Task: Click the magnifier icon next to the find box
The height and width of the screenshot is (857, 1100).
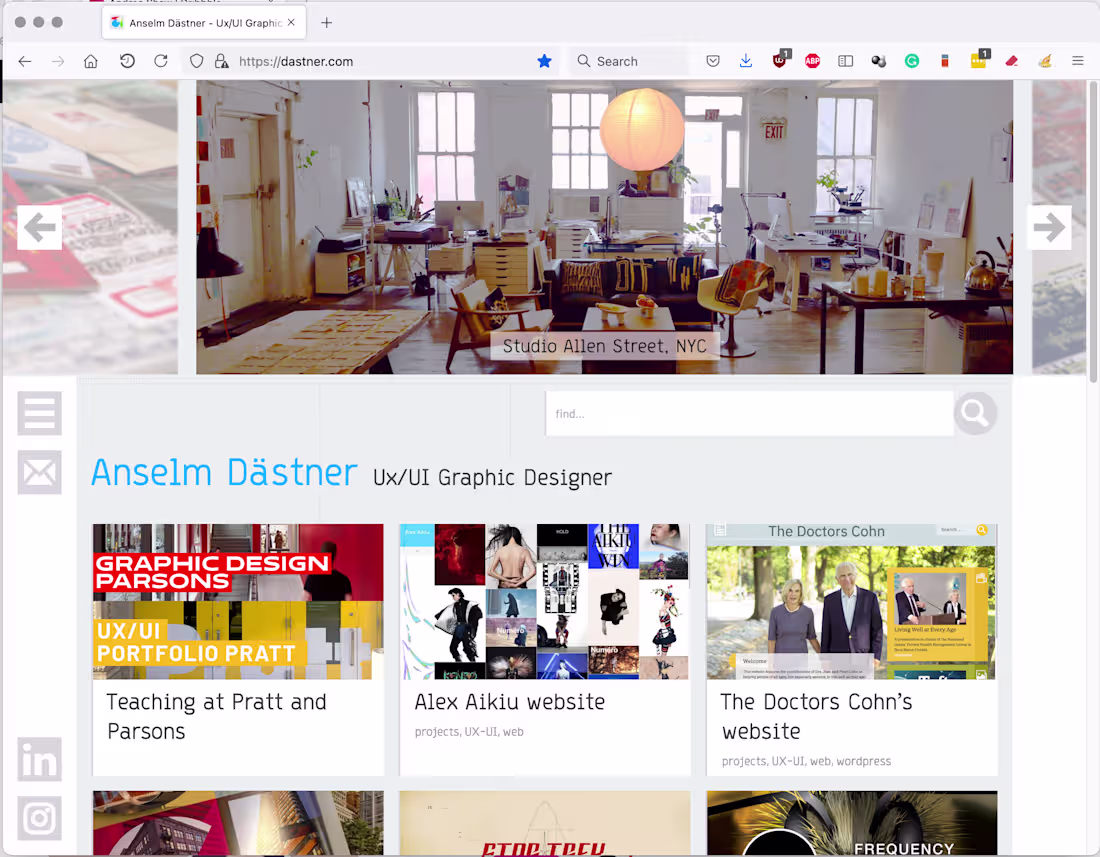Action: pos(974,413)
